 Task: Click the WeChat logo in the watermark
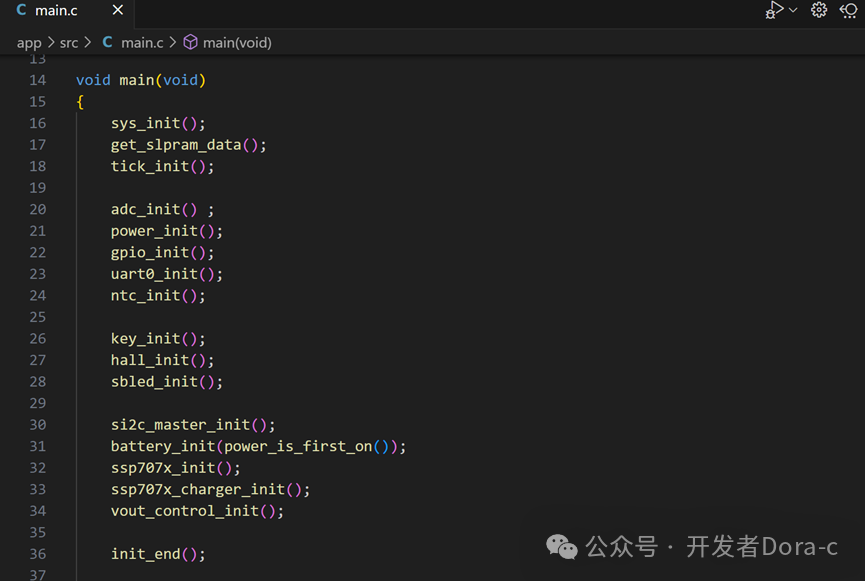pos(561,546)
